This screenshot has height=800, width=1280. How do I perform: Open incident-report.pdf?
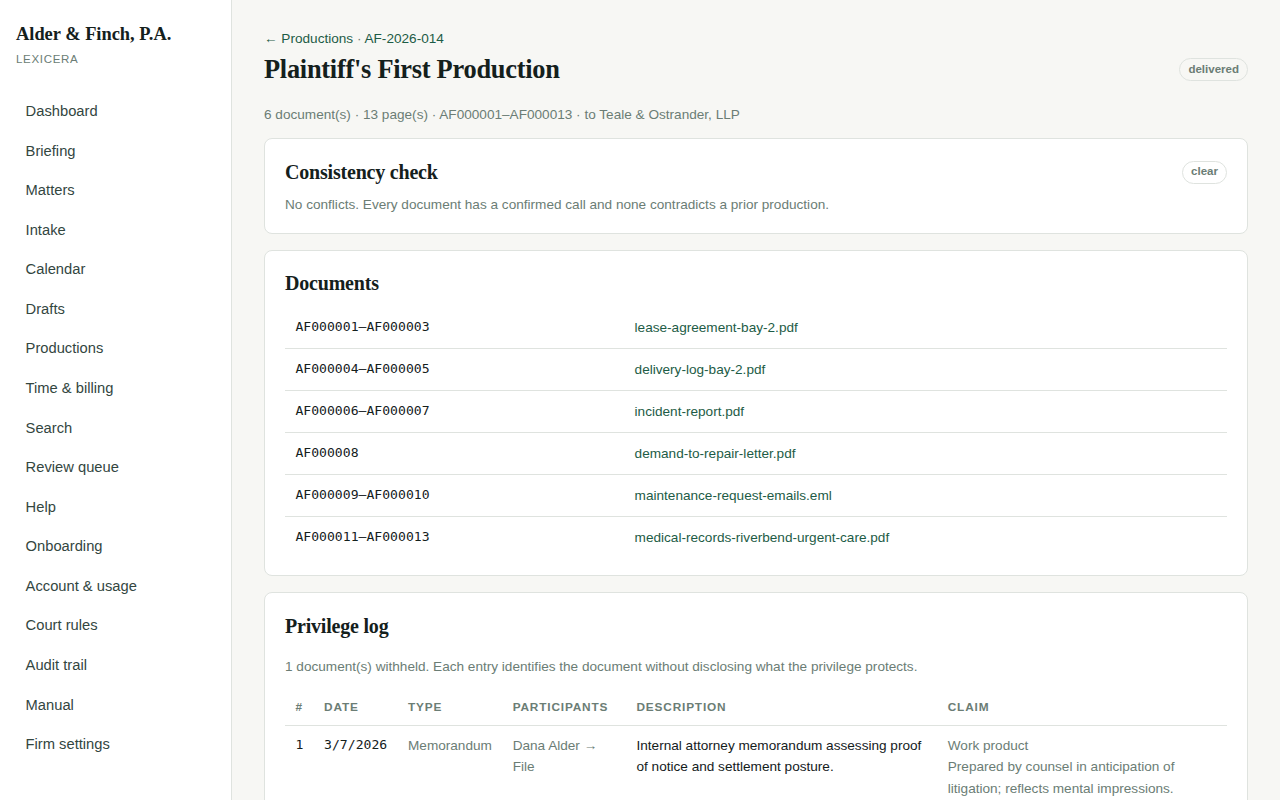pyautogui.click(x=689, y=411)
